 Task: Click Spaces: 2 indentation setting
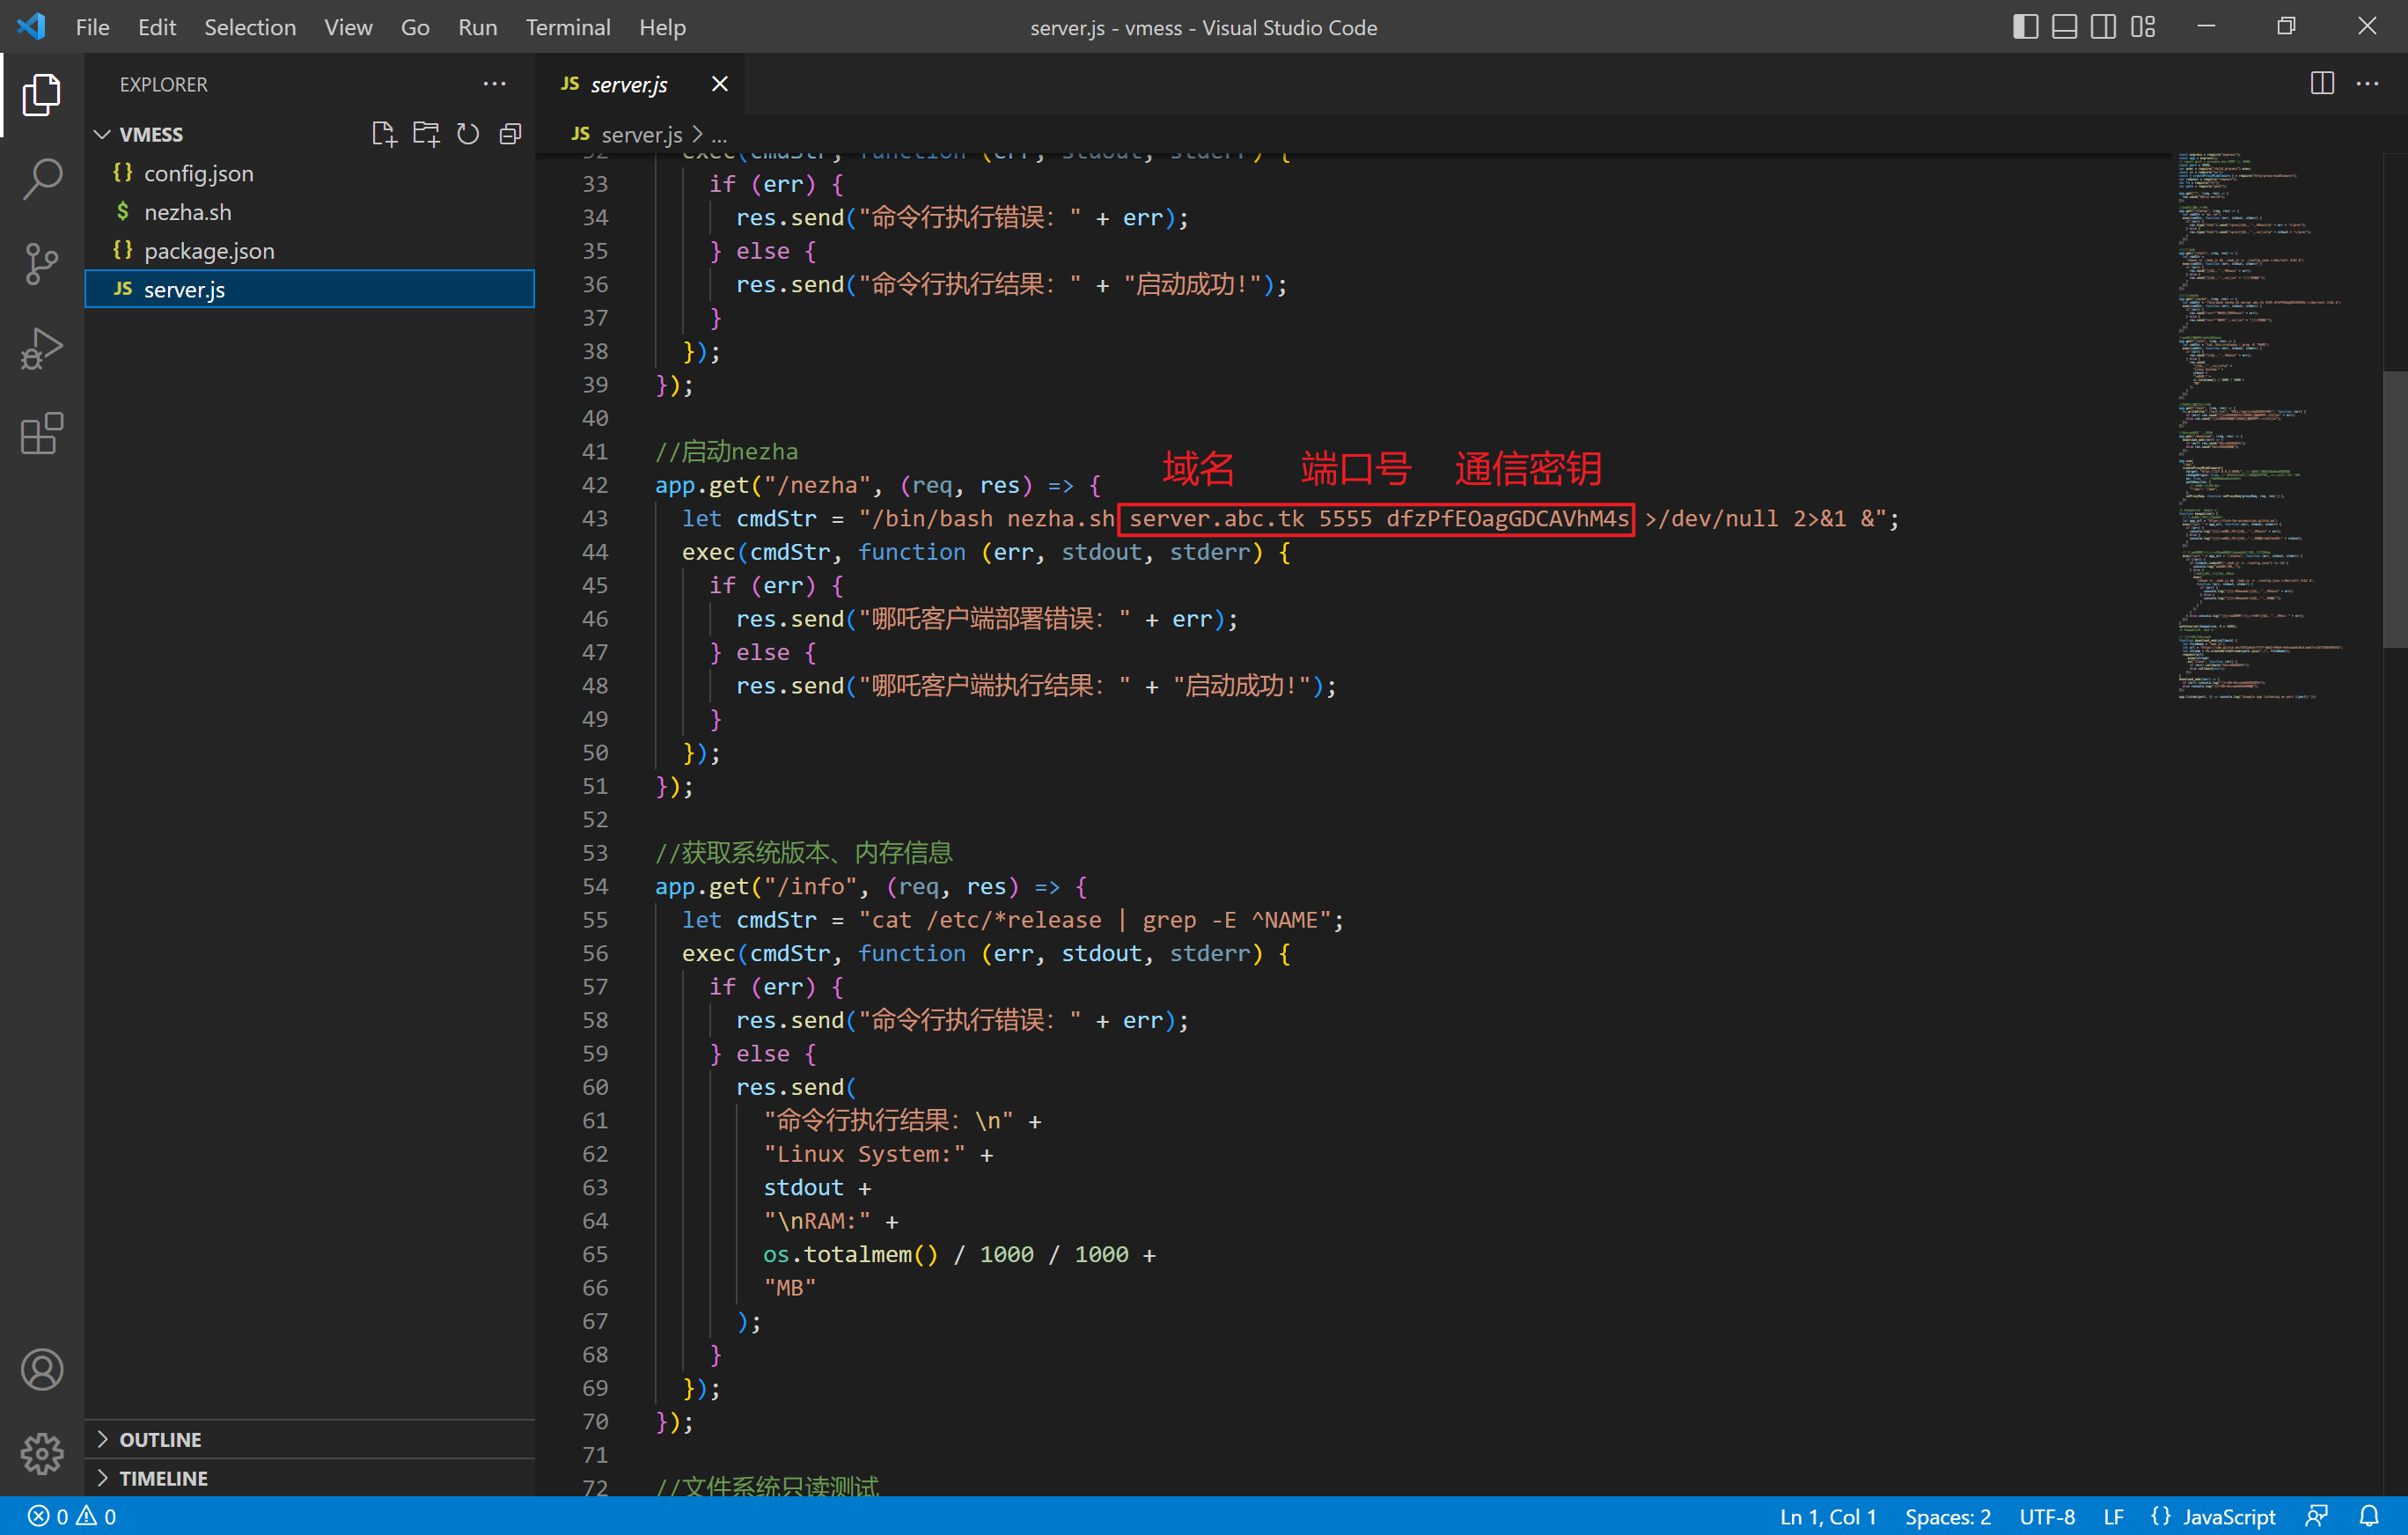[x=1947, y=1516]
